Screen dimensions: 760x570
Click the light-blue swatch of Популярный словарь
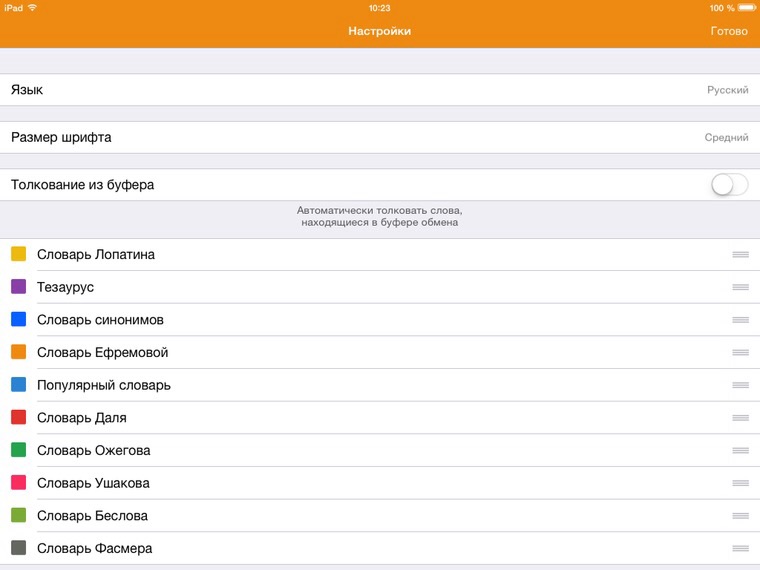[18, 385]
